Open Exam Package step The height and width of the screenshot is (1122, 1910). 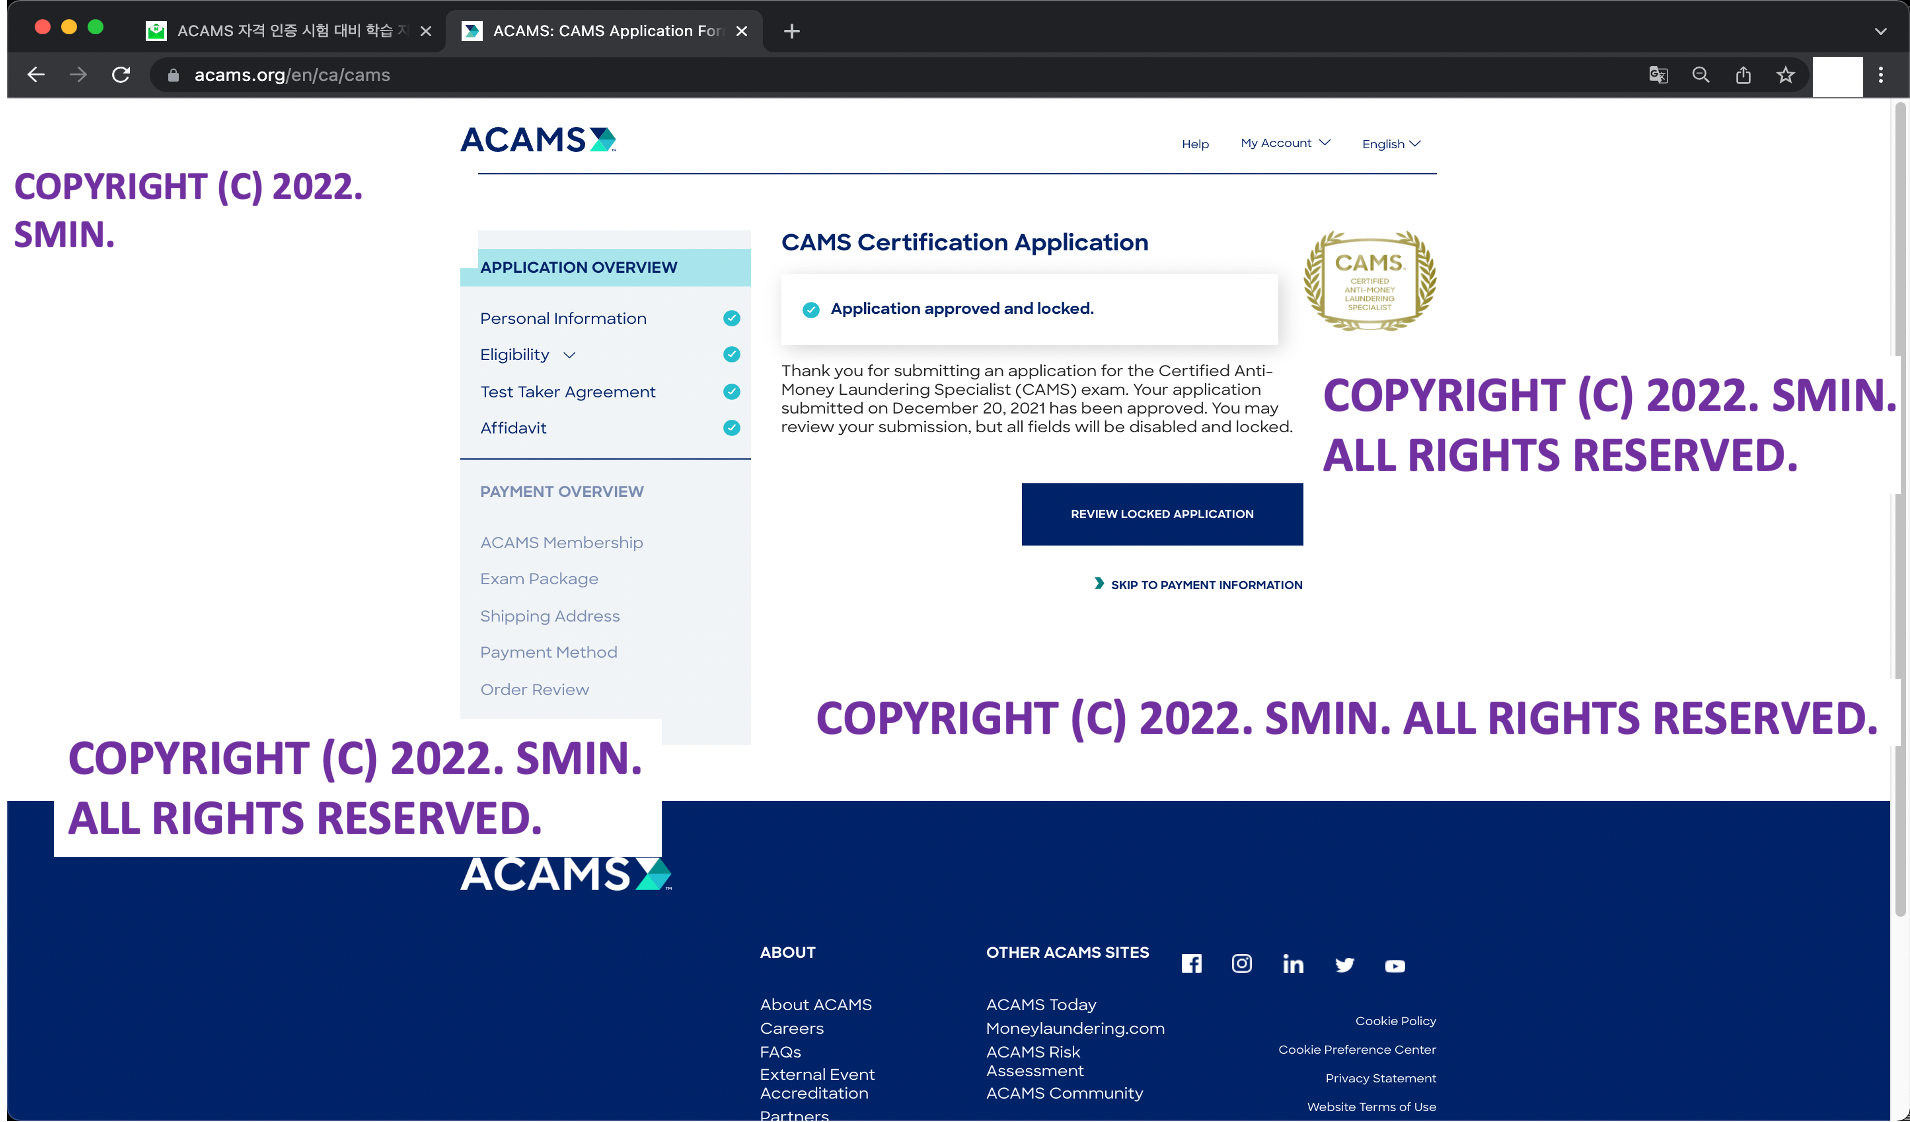(x=539, y=579)
